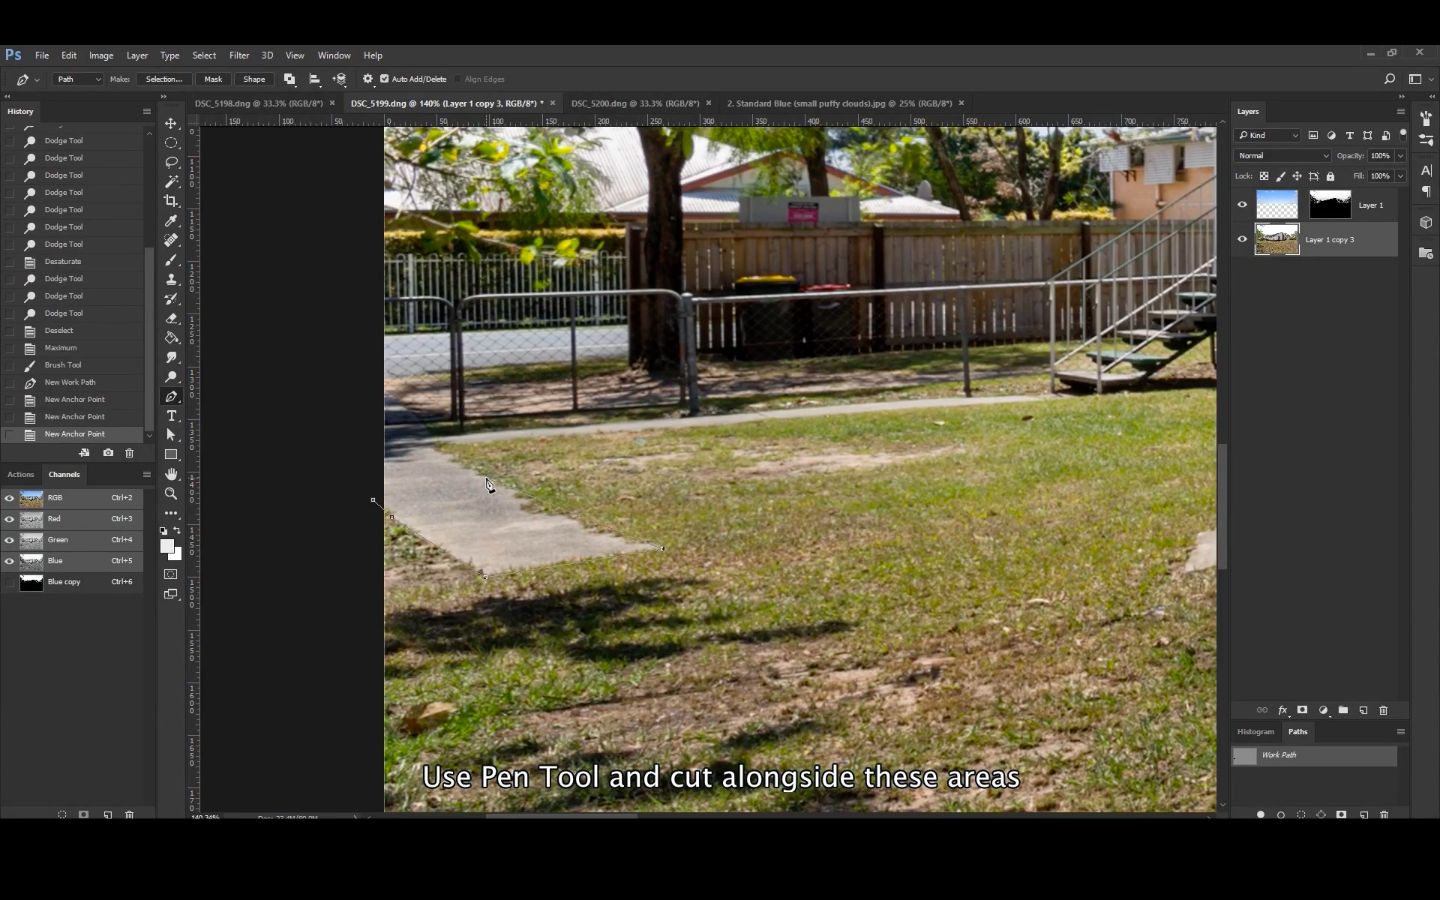The width and height of the screenshot is (1440, 900).
Task: Select the Clone Stamp tool
Action: click(171, 279)
